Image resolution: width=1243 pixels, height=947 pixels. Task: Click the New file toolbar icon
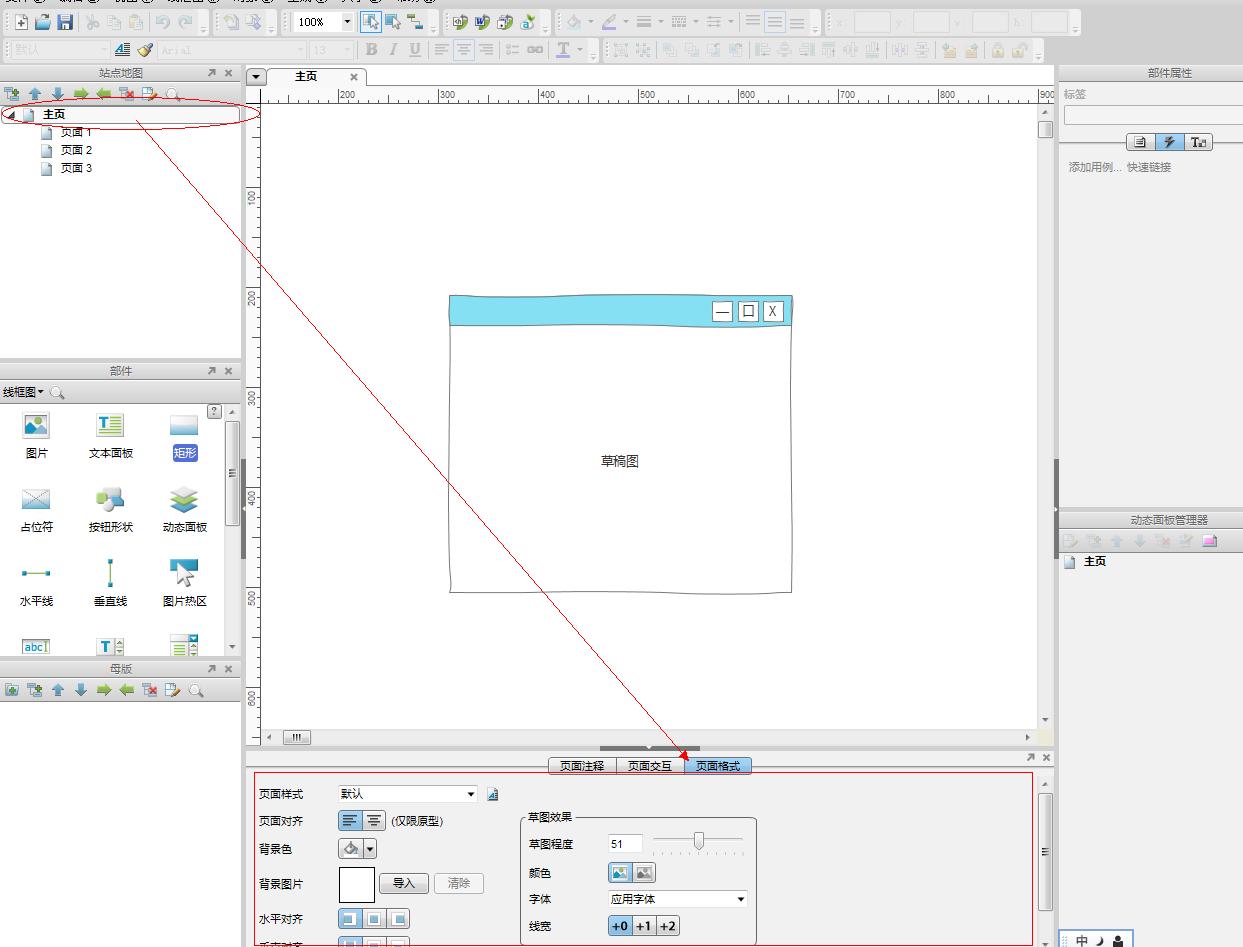(x=21, y=22)
